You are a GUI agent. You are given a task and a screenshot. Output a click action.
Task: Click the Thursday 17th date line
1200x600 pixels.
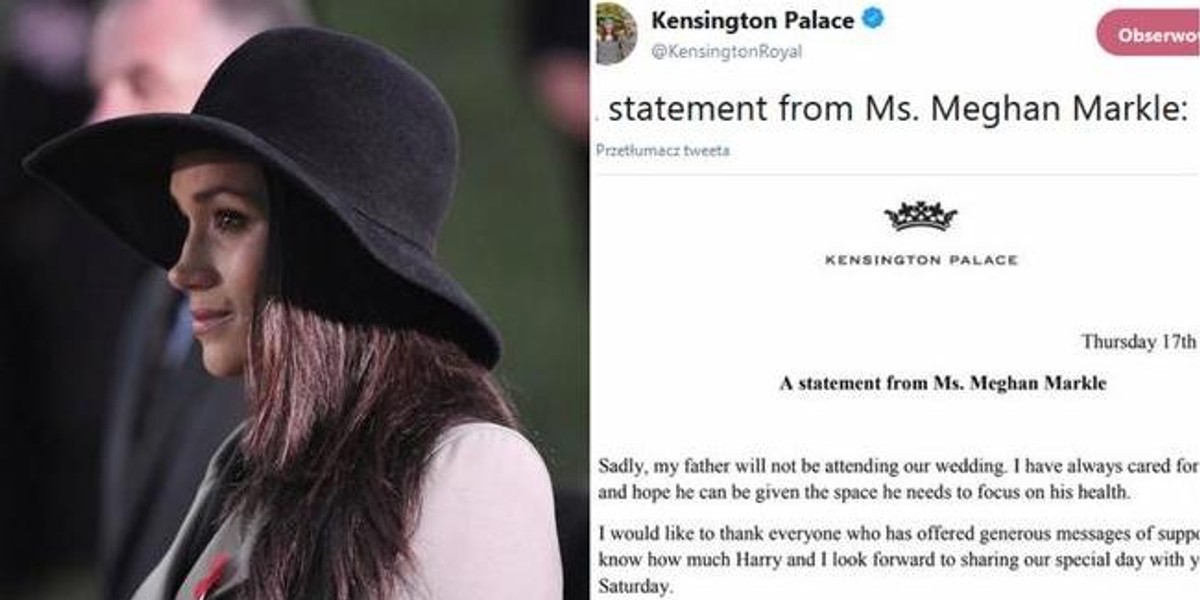[x=1140, y=342]
